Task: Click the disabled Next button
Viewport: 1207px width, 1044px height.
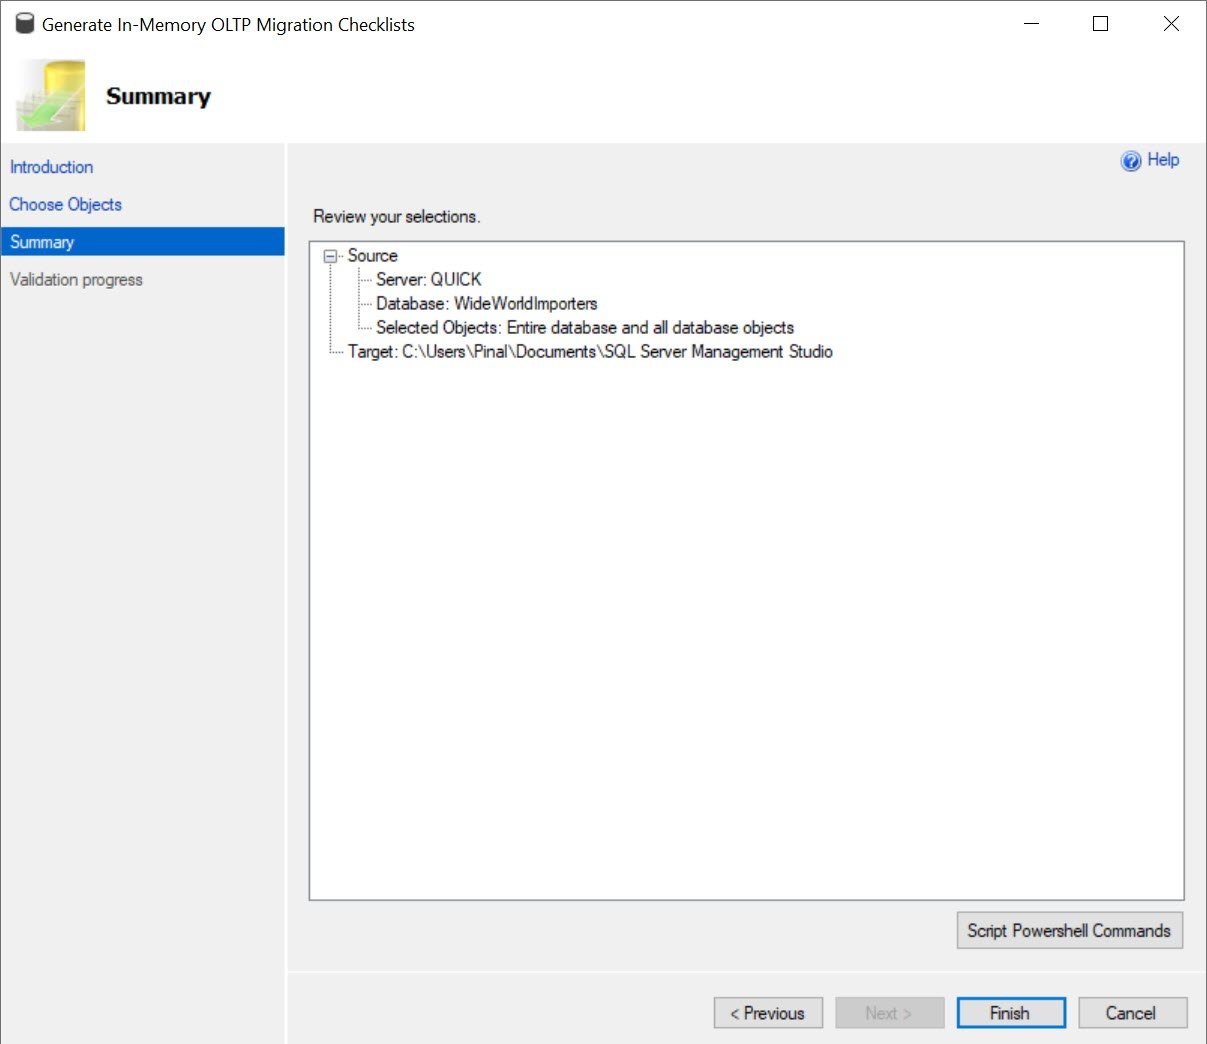Action: 890,1013
